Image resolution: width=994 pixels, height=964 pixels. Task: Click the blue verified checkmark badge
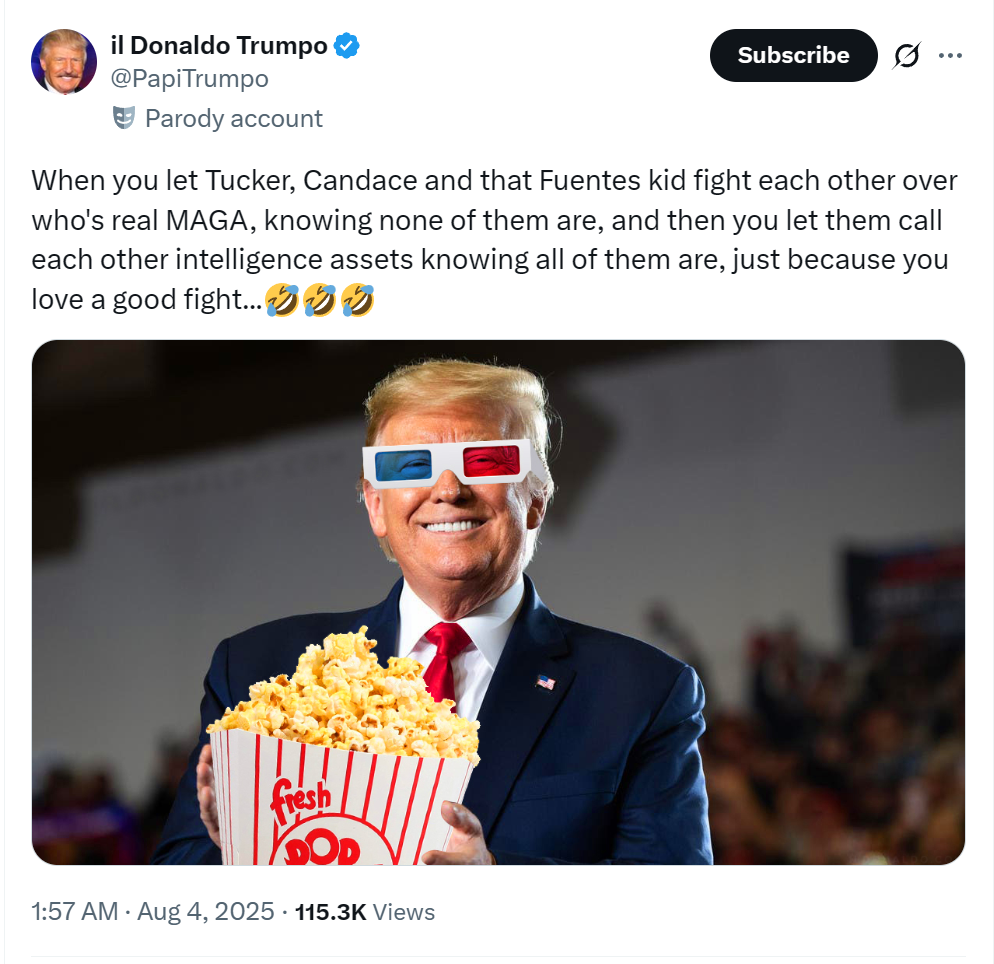(346, 46)
